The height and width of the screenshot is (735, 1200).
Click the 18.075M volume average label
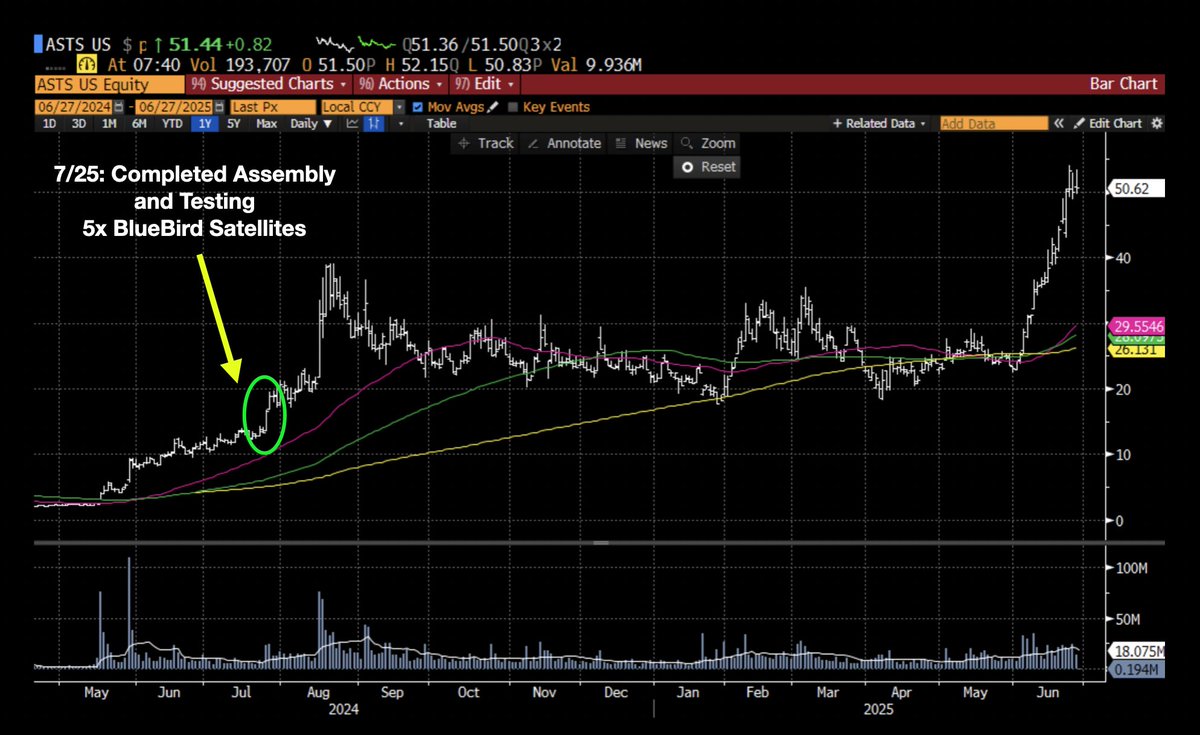1137,652
